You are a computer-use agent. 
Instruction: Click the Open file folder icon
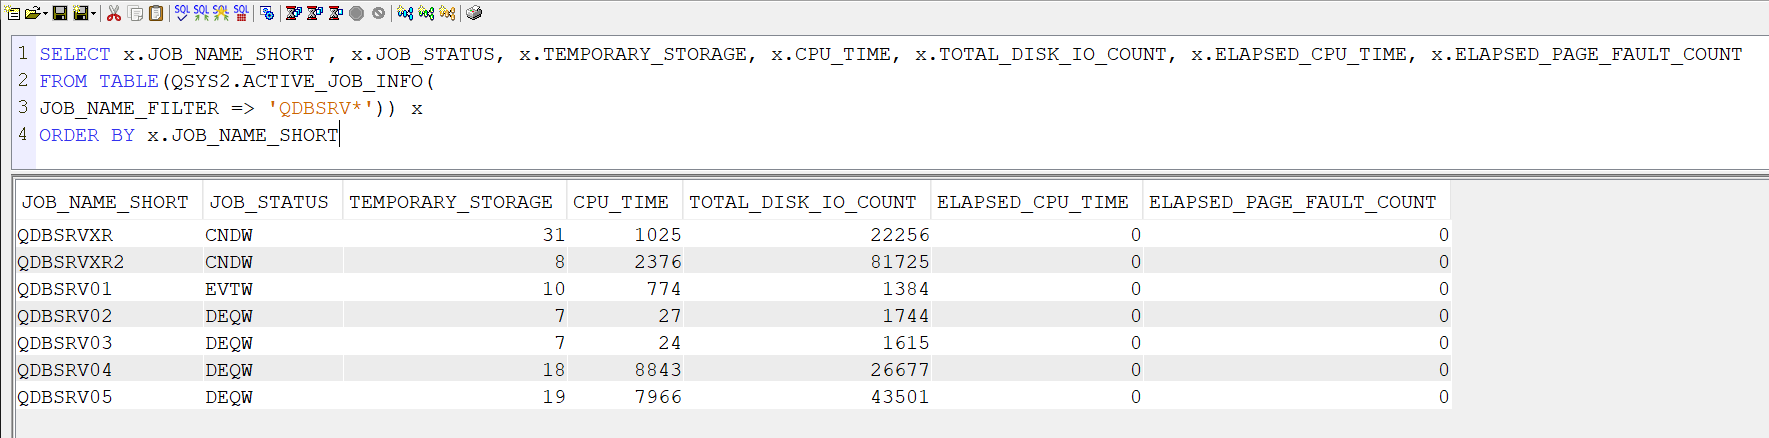tap(32, 13)
